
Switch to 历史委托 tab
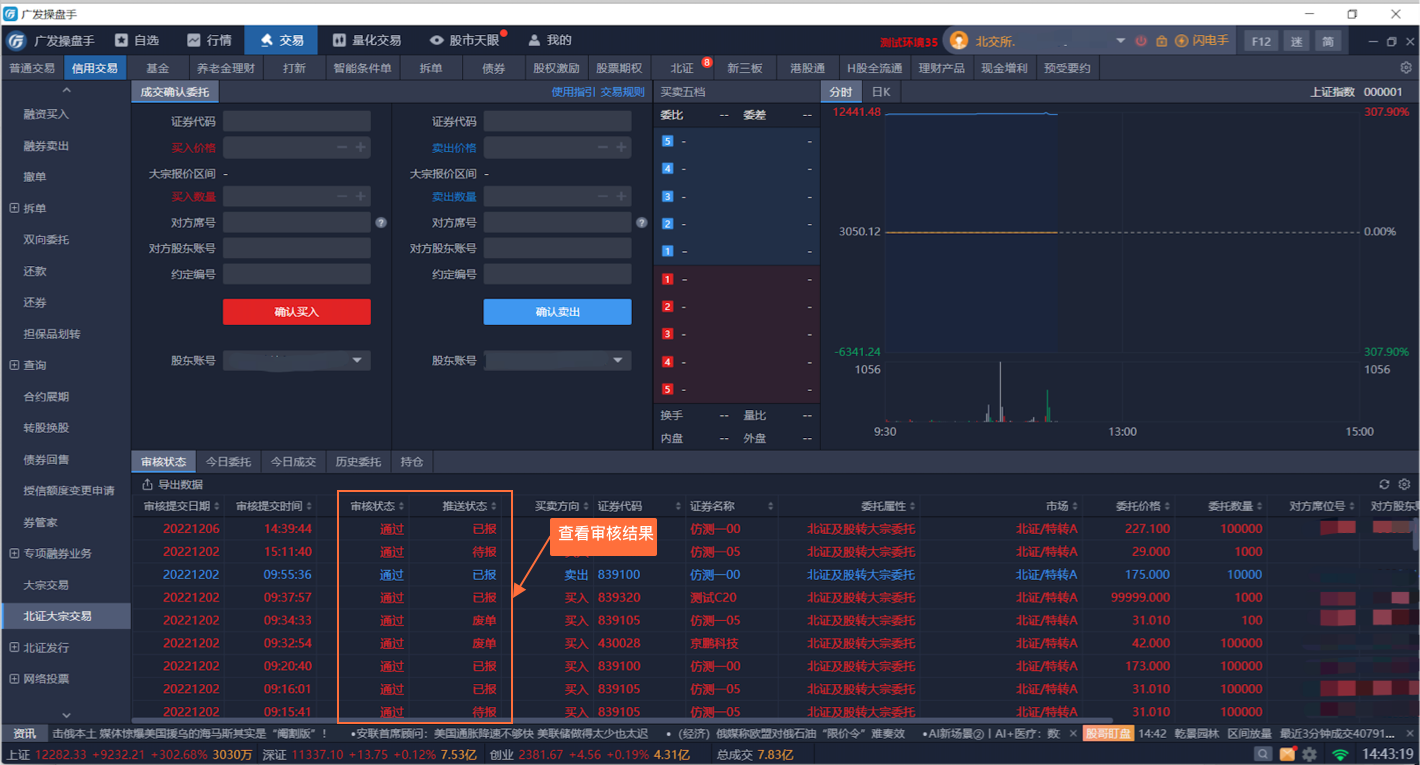point(358,462)
